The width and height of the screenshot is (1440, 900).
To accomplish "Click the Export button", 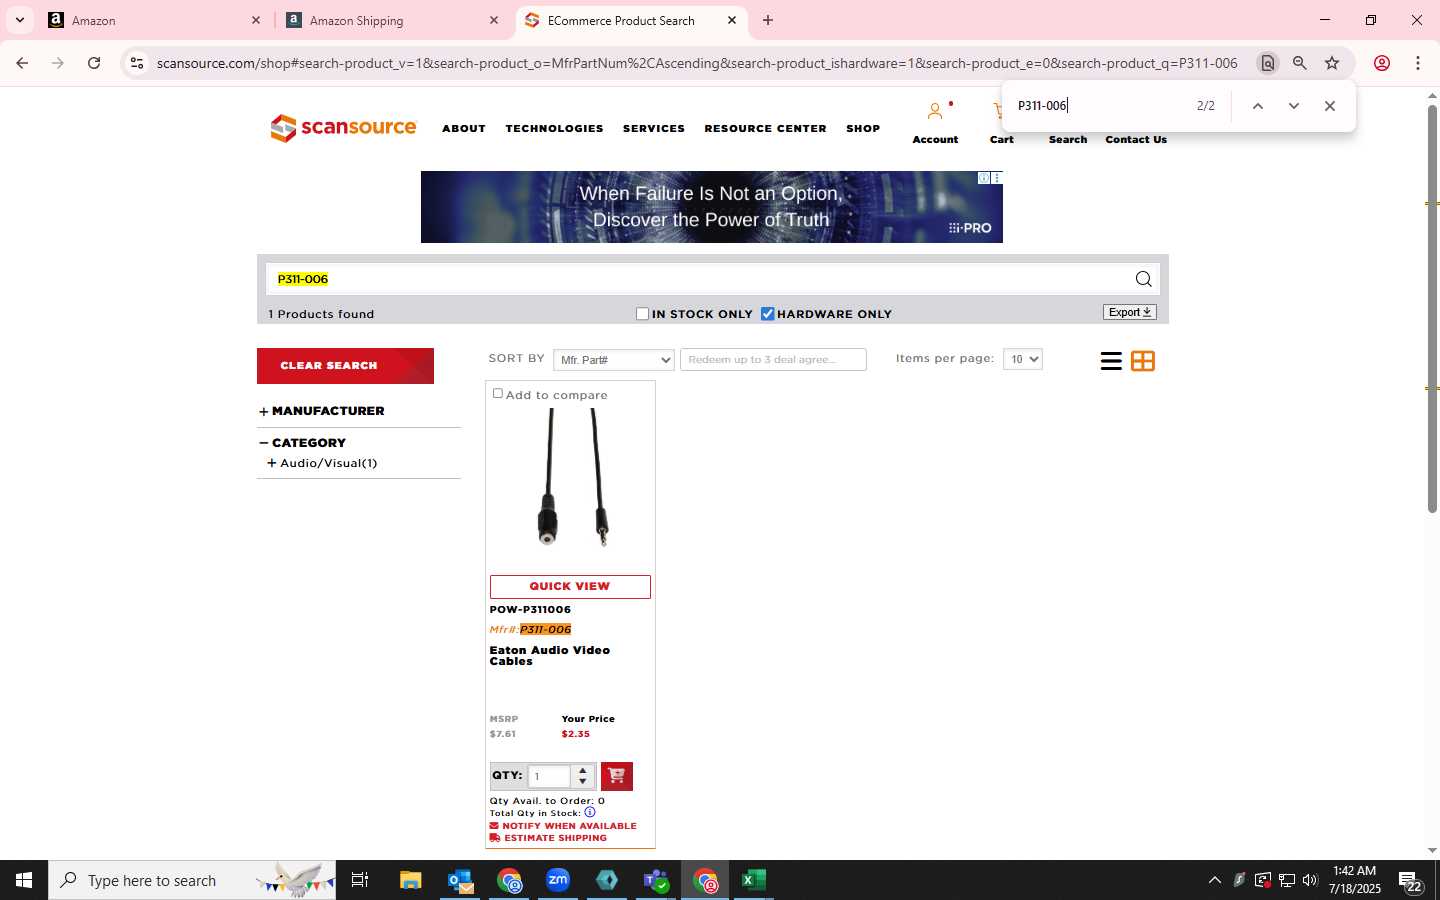I will [1130, 312].
